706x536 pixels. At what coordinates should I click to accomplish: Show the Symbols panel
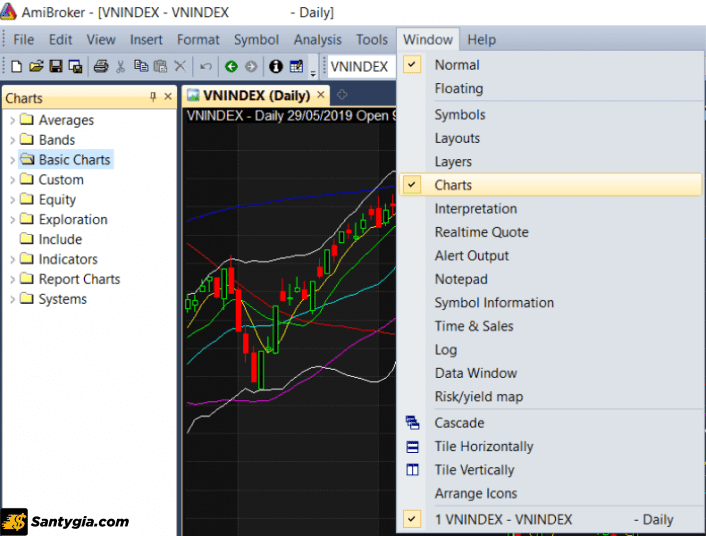coord(550,114)
